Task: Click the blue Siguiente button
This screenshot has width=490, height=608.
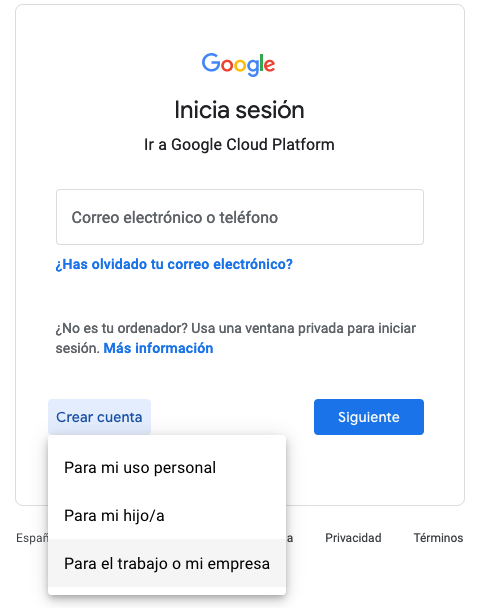Action: click(x=369, y=417)
